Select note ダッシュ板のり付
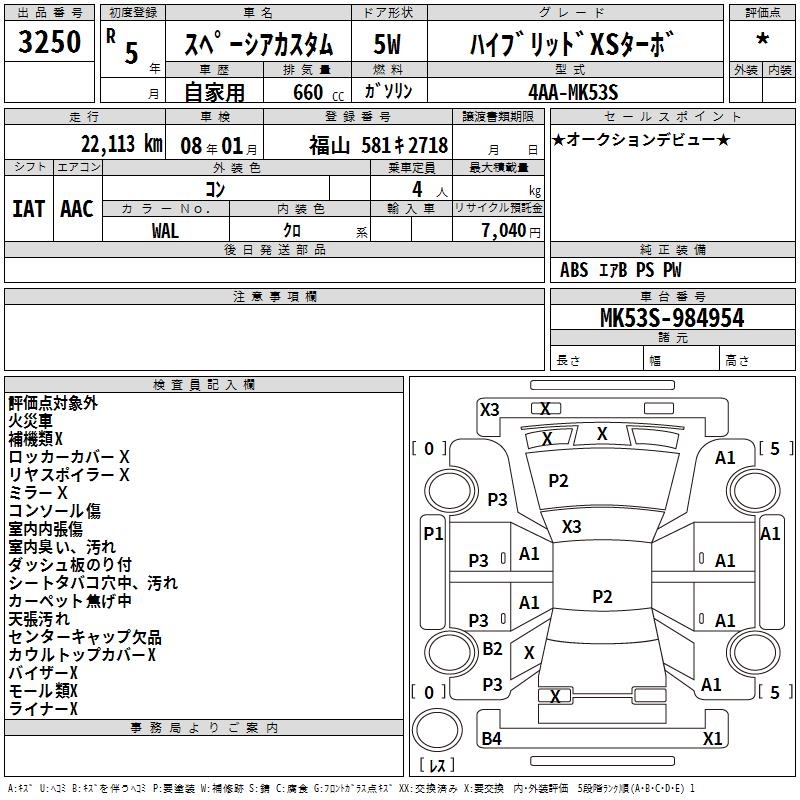800x800 pixels. (x=70, y=565)
